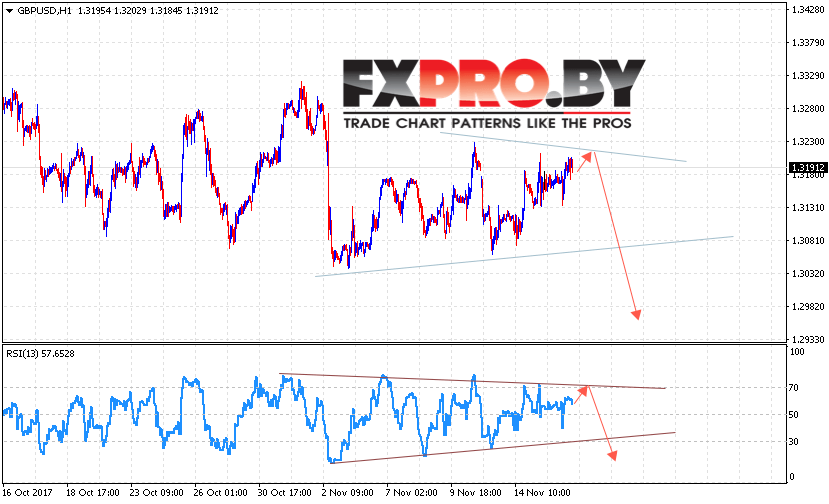Select the 18 Oct 17:00 time axis label

tap(93, 492)
